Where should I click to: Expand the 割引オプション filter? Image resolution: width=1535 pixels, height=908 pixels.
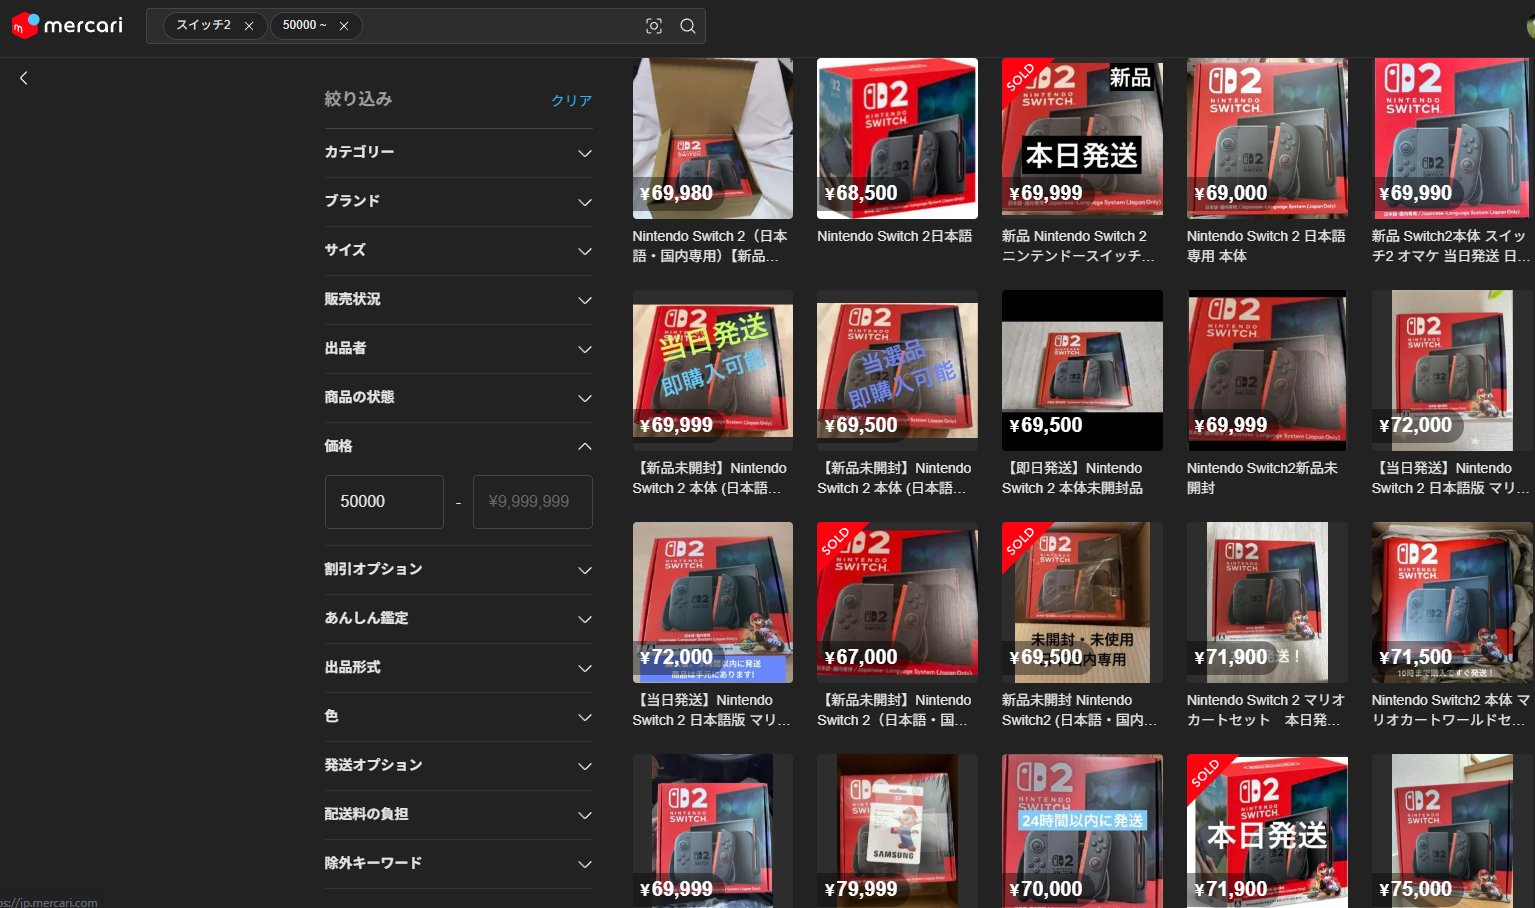(x=458, y=570)
